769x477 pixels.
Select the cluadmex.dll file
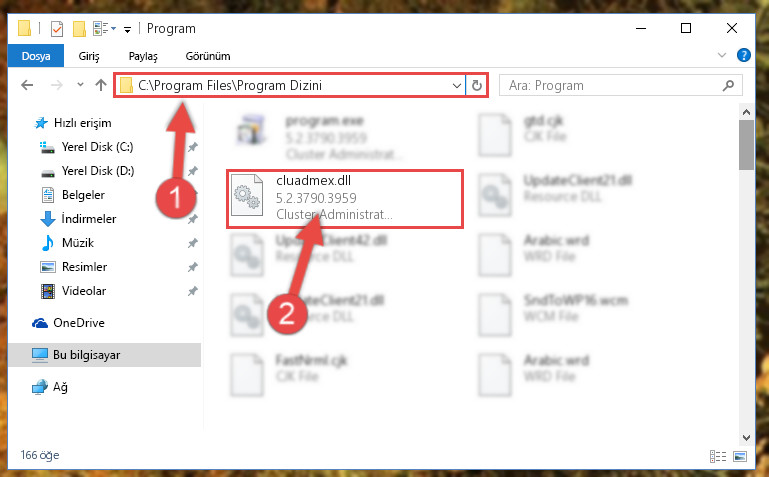tap(344, 198)
